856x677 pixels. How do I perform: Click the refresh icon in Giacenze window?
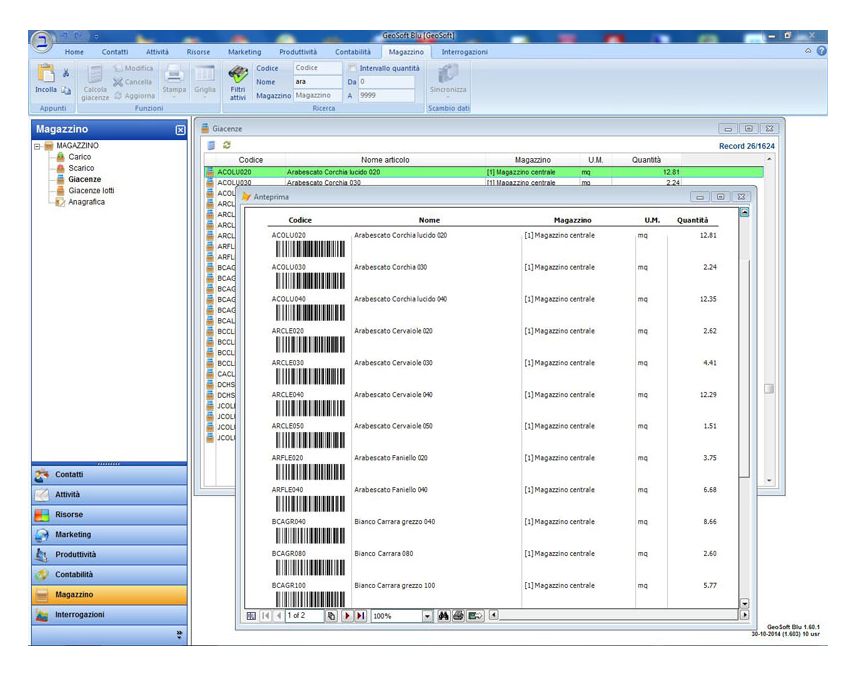click(x=226, y=145)
